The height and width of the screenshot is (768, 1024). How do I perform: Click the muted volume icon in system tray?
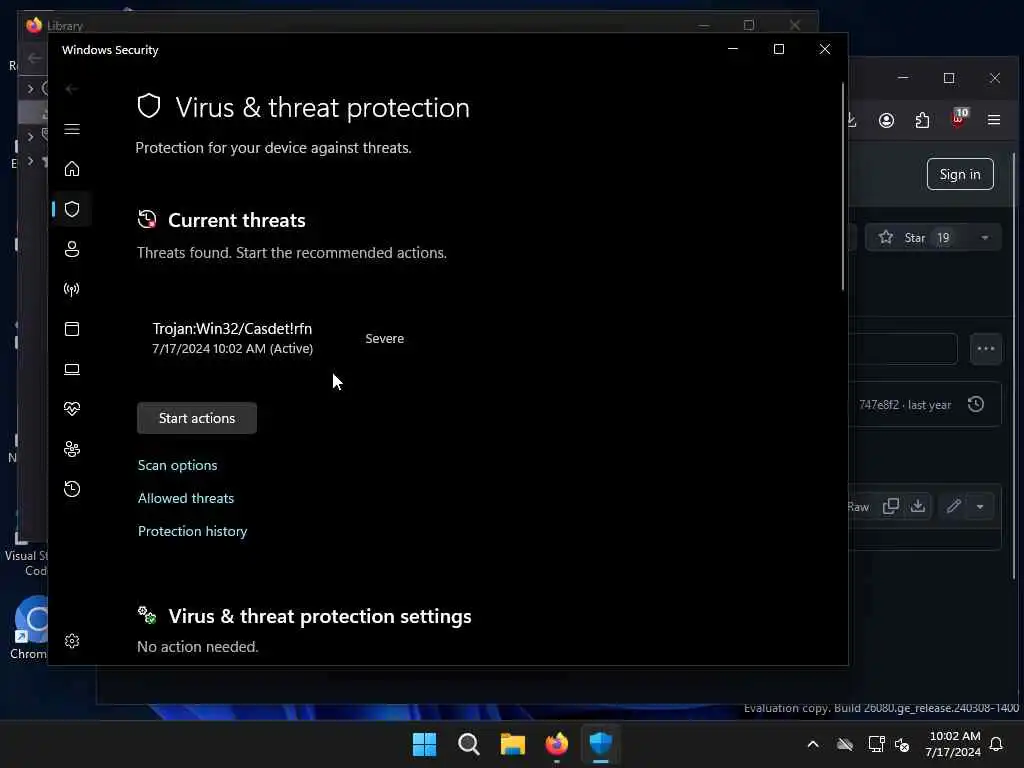(902, 744)
